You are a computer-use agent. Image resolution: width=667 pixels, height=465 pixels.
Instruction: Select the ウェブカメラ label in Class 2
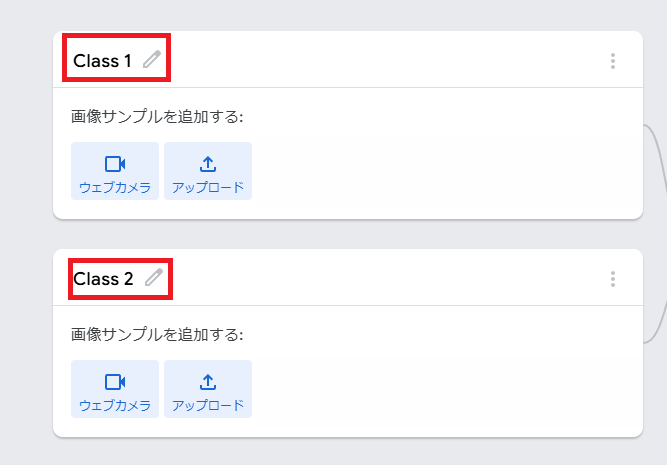[115, 405]
